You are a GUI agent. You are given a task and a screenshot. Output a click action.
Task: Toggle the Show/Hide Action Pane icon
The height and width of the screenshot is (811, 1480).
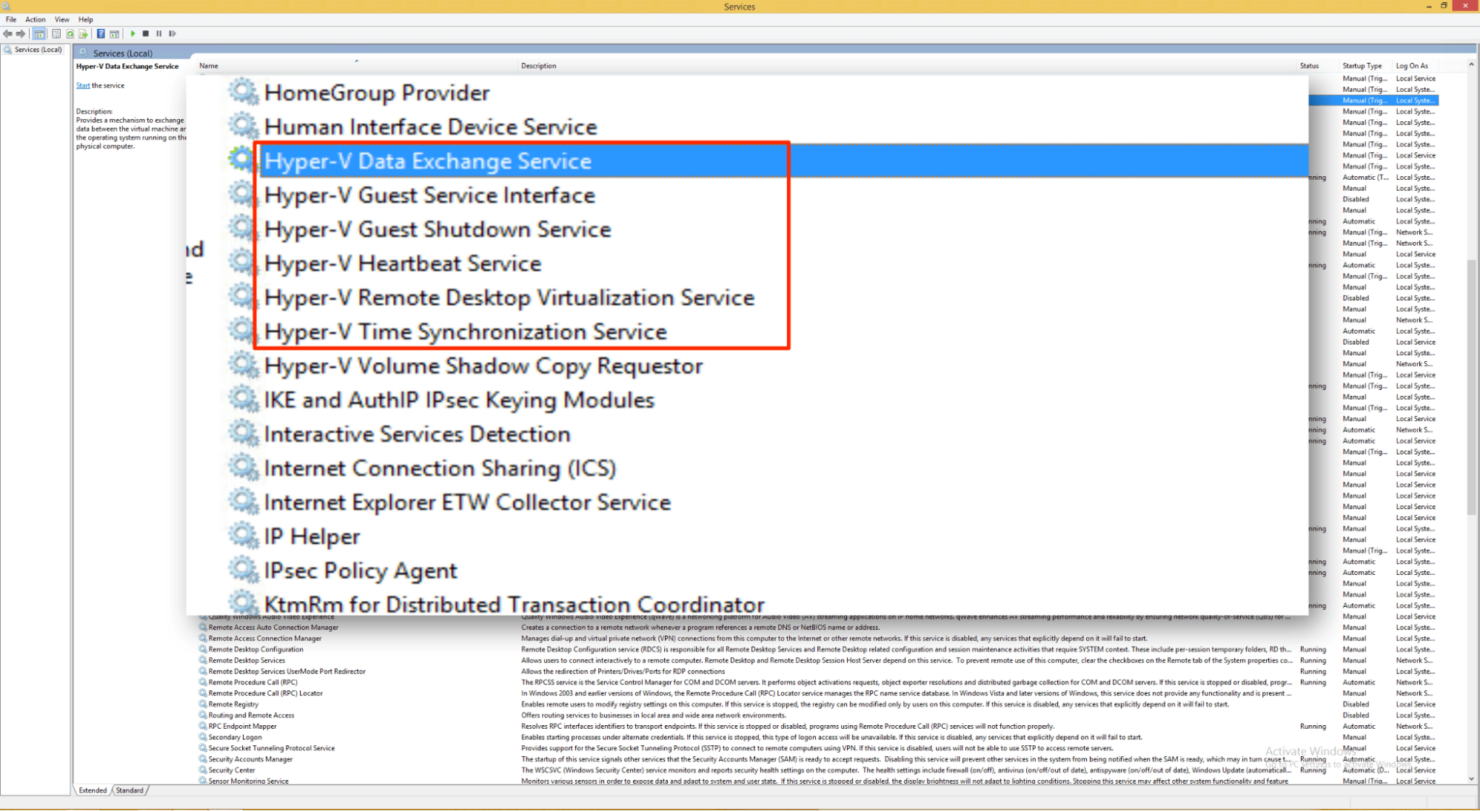pyautogui.click(x=114, y=33)
